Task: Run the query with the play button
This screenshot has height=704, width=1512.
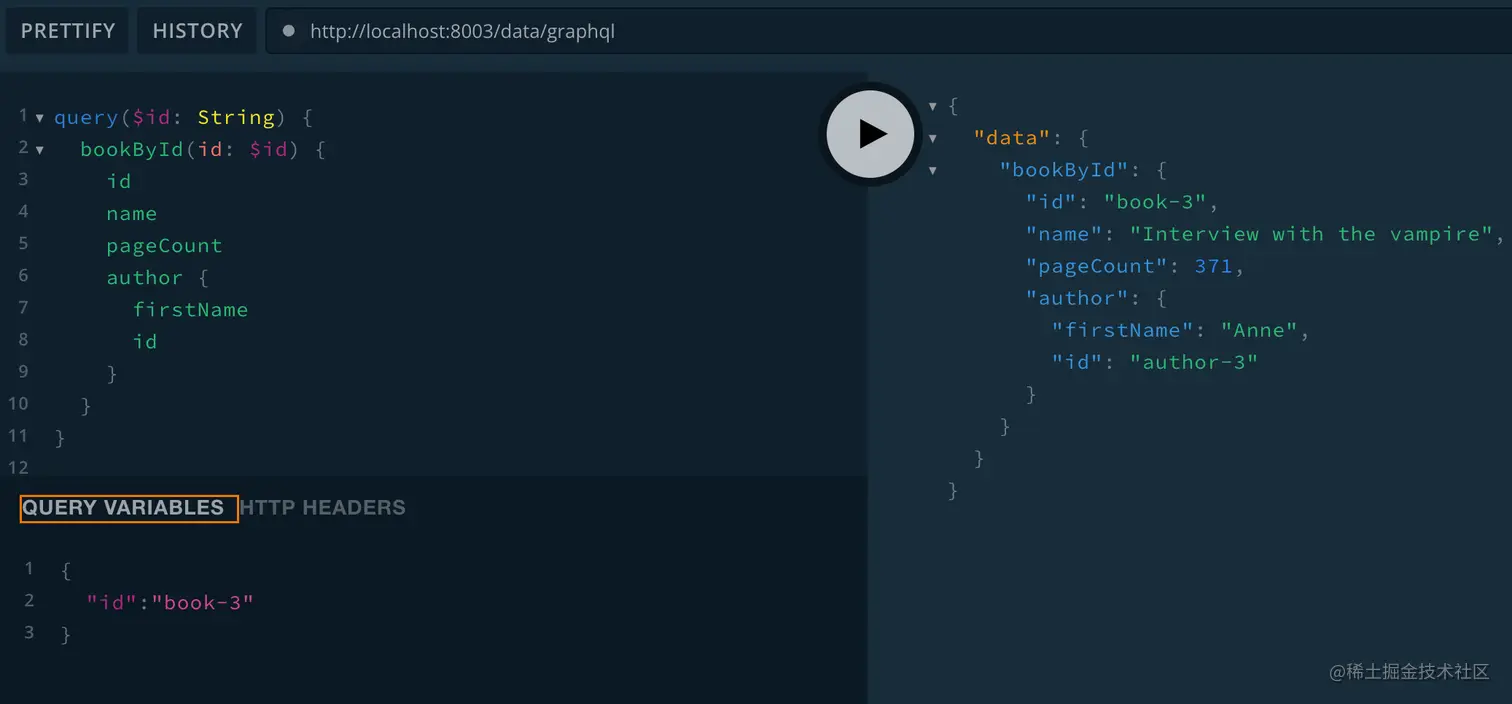Action: pyautogui.click(x=870, y=134)
